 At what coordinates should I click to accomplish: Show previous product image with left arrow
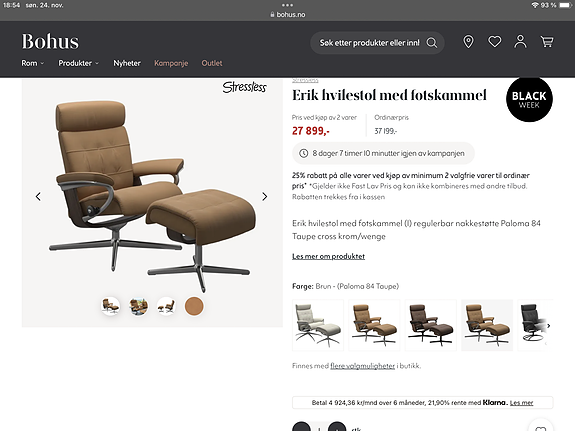click(x=38, y=197)
